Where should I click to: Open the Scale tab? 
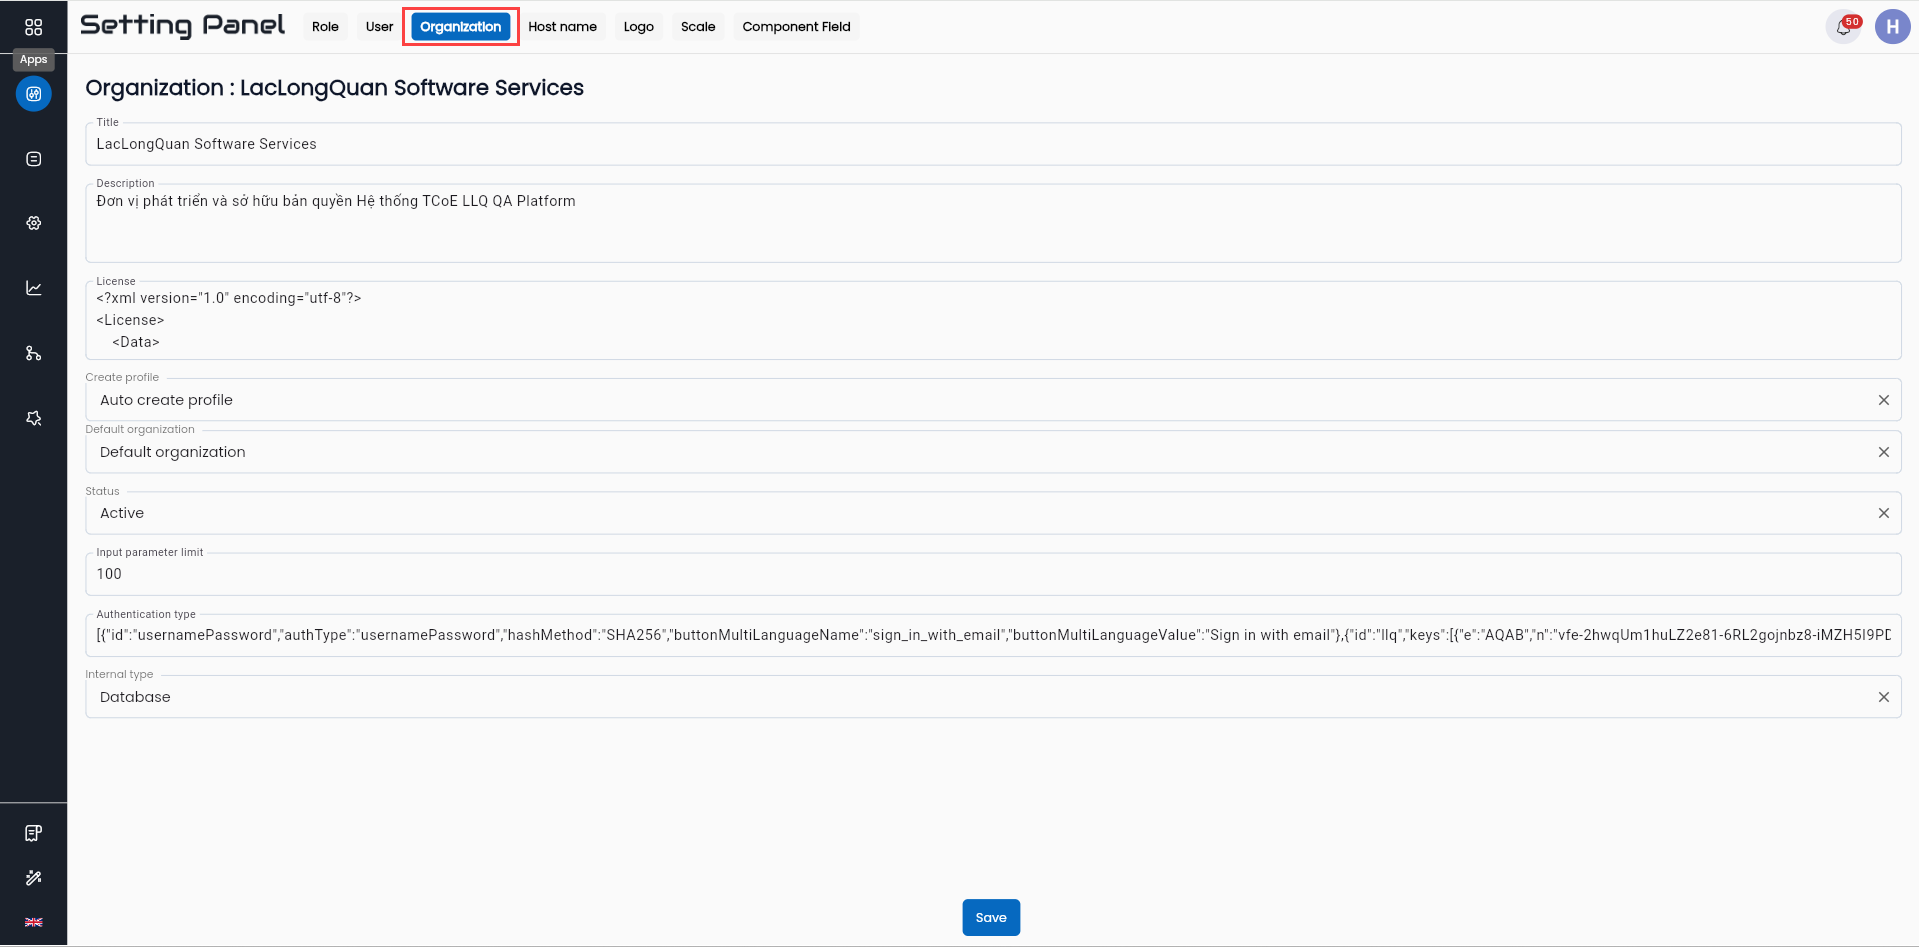pos(698,27)
